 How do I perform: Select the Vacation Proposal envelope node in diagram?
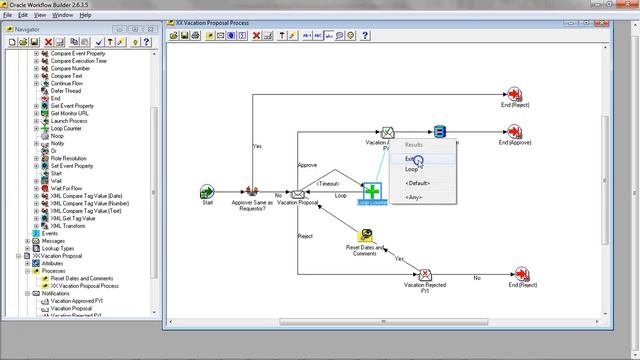[x=297, y=195]
